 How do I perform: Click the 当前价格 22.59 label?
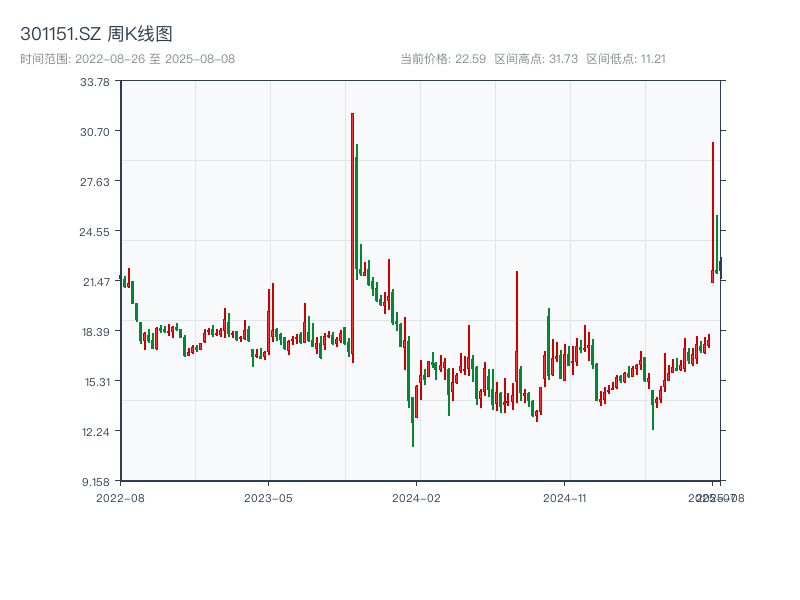442,59
